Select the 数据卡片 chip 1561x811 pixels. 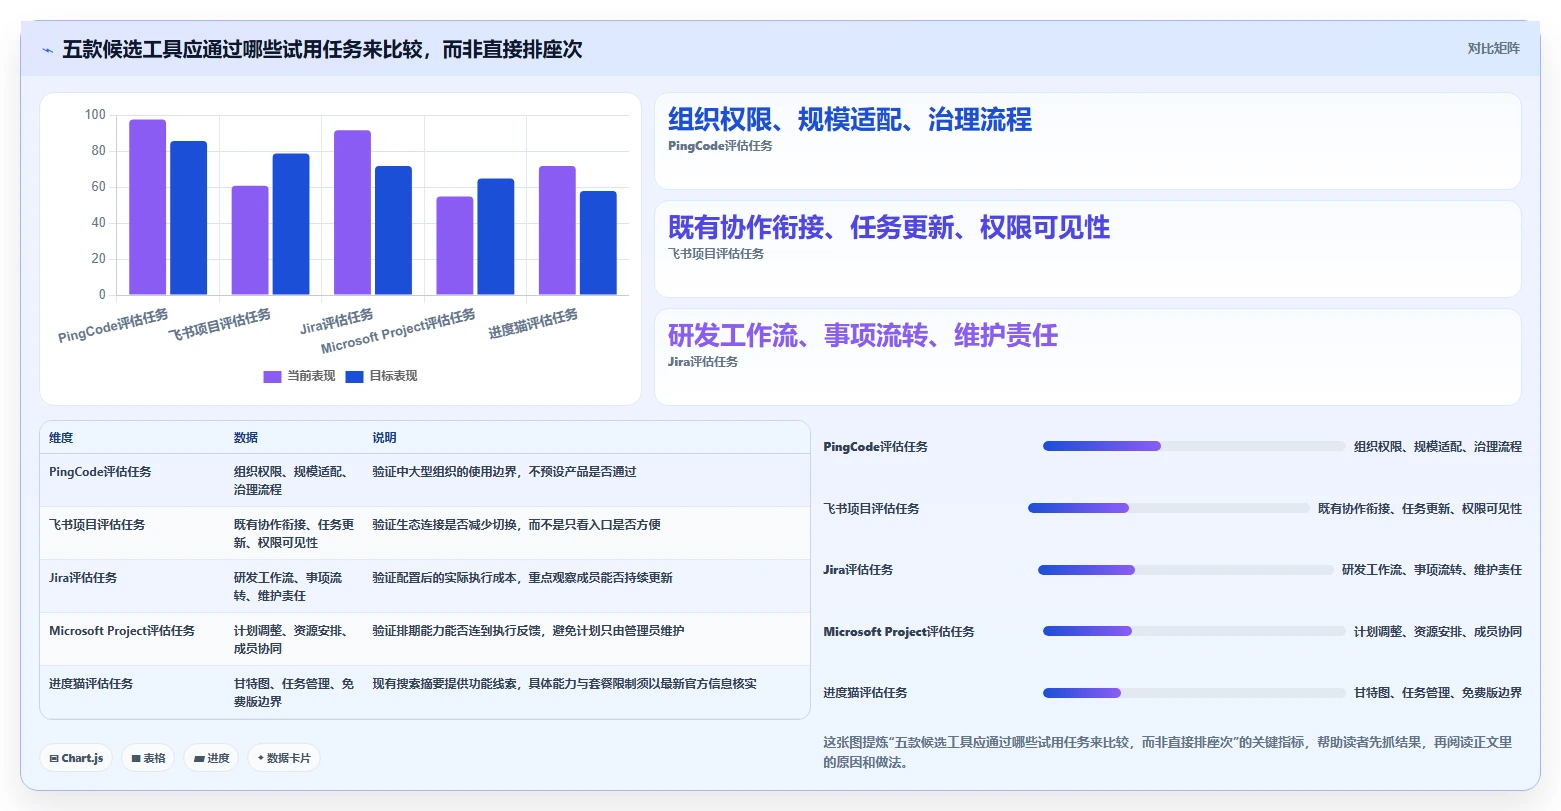284,758
